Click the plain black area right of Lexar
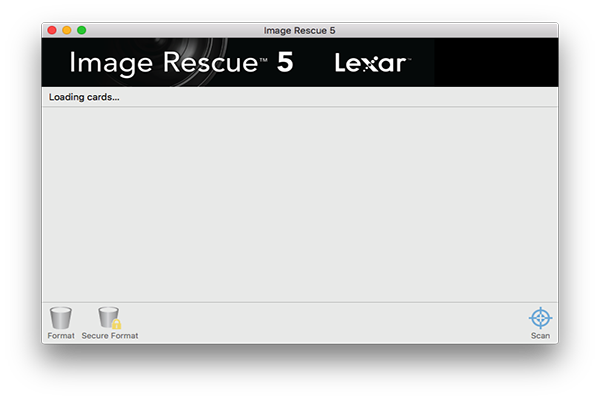 pos(496,62)
